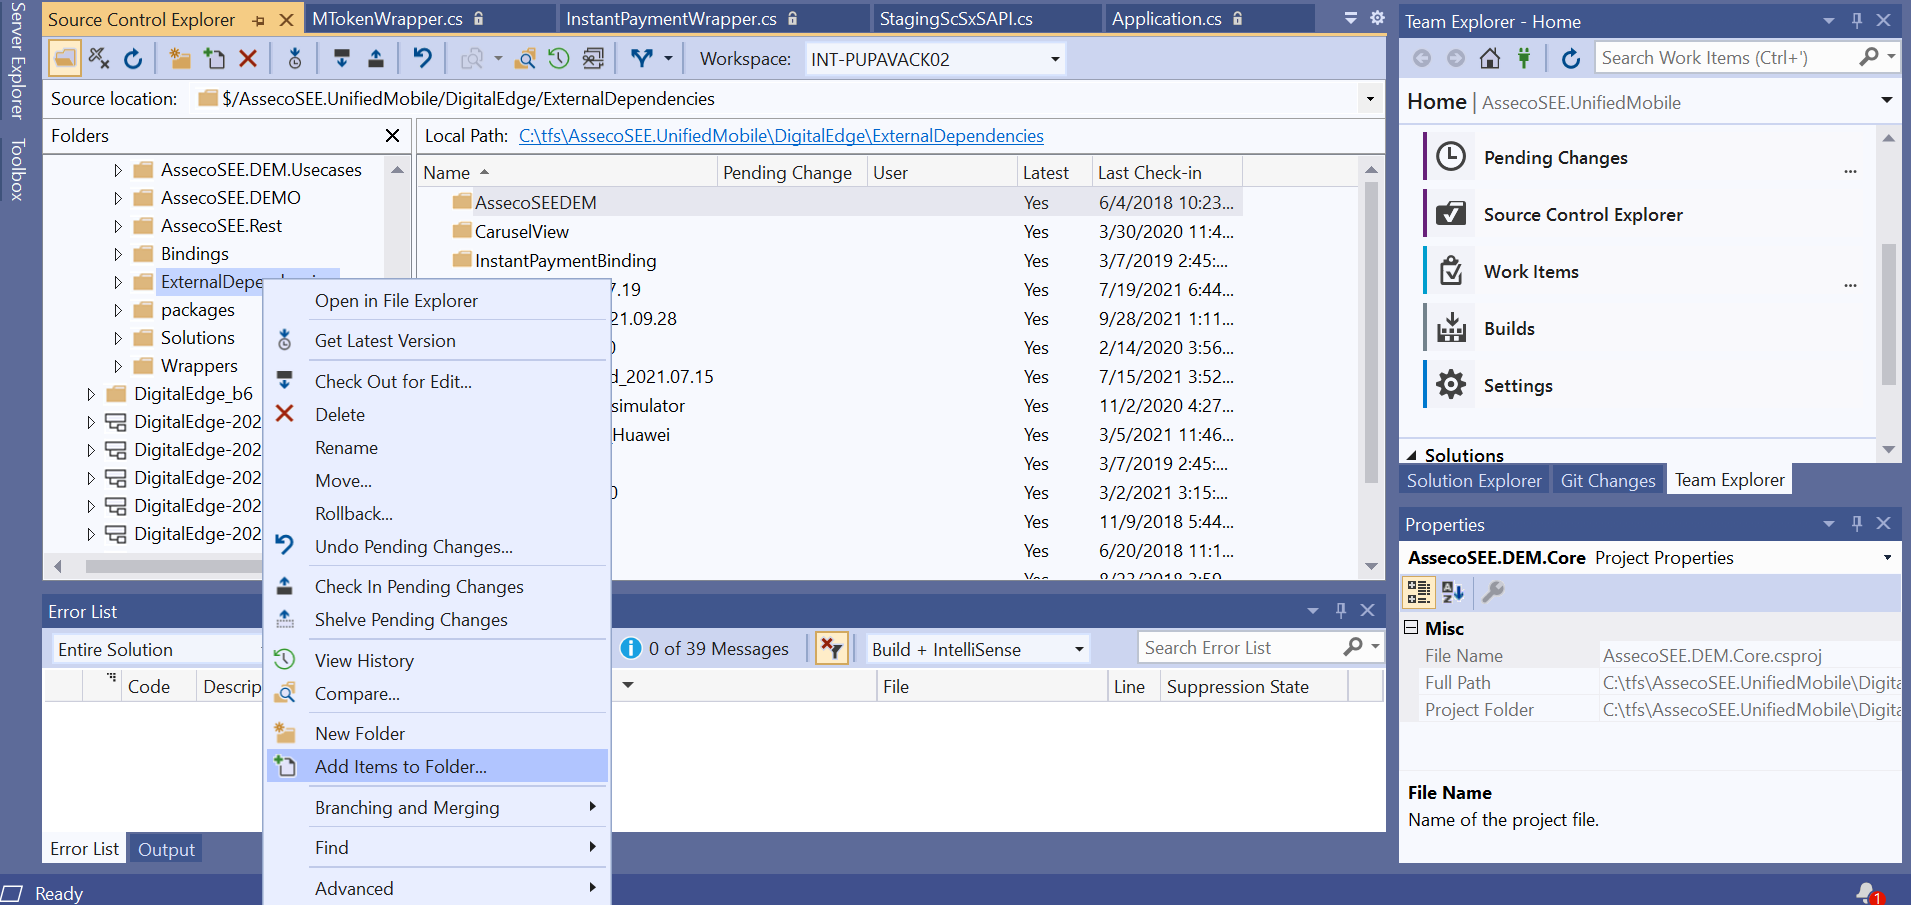1911x905 pixels.
Task: Open the Source location dropdown arrow
Action: (1370, 99)
